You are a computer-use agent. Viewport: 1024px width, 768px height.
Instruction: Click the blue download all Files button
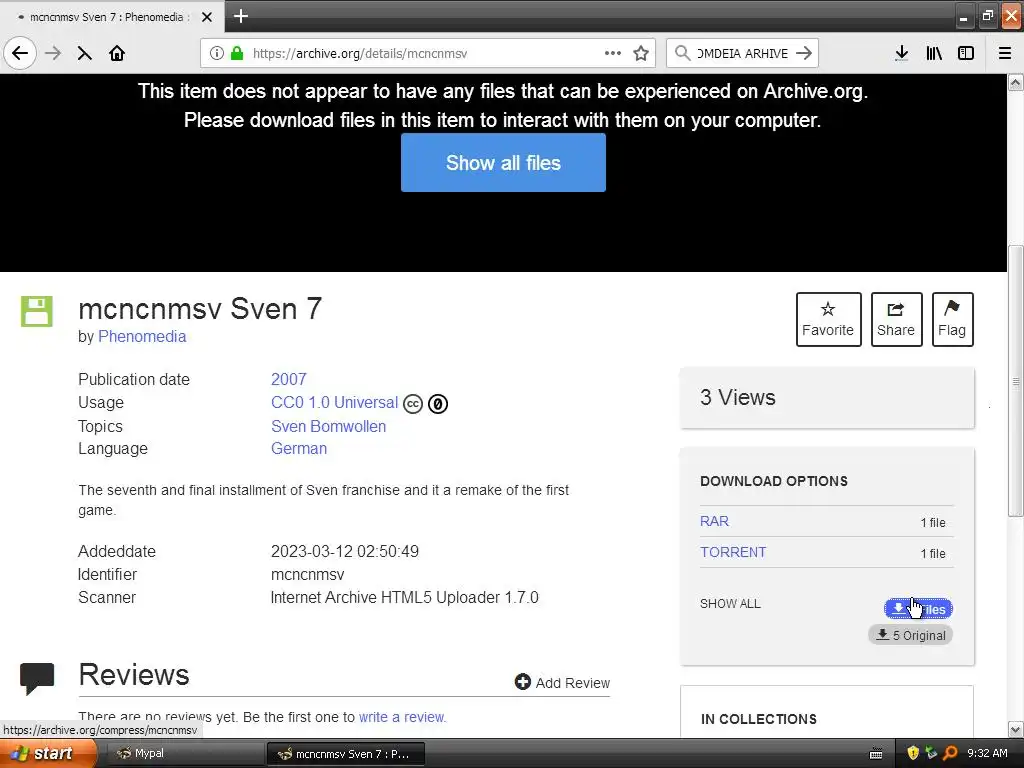tap(918, 609)
